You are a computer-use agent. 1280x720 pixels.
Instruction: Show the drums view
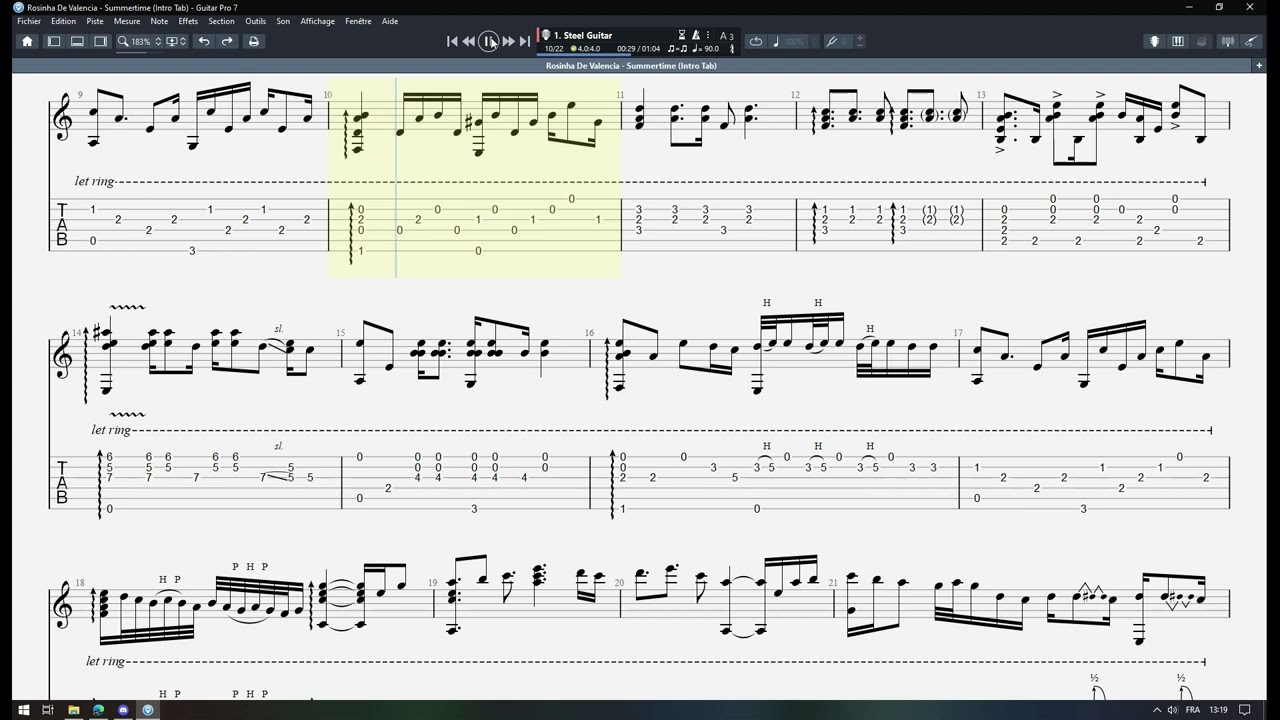tap(1202, 41)
